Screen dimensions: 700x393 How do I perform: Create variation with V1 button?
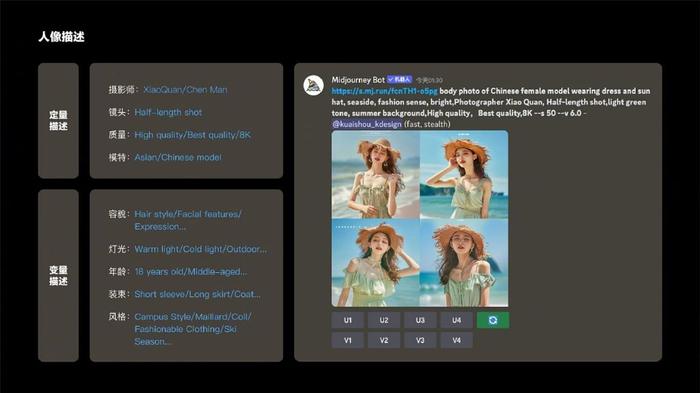347,340
